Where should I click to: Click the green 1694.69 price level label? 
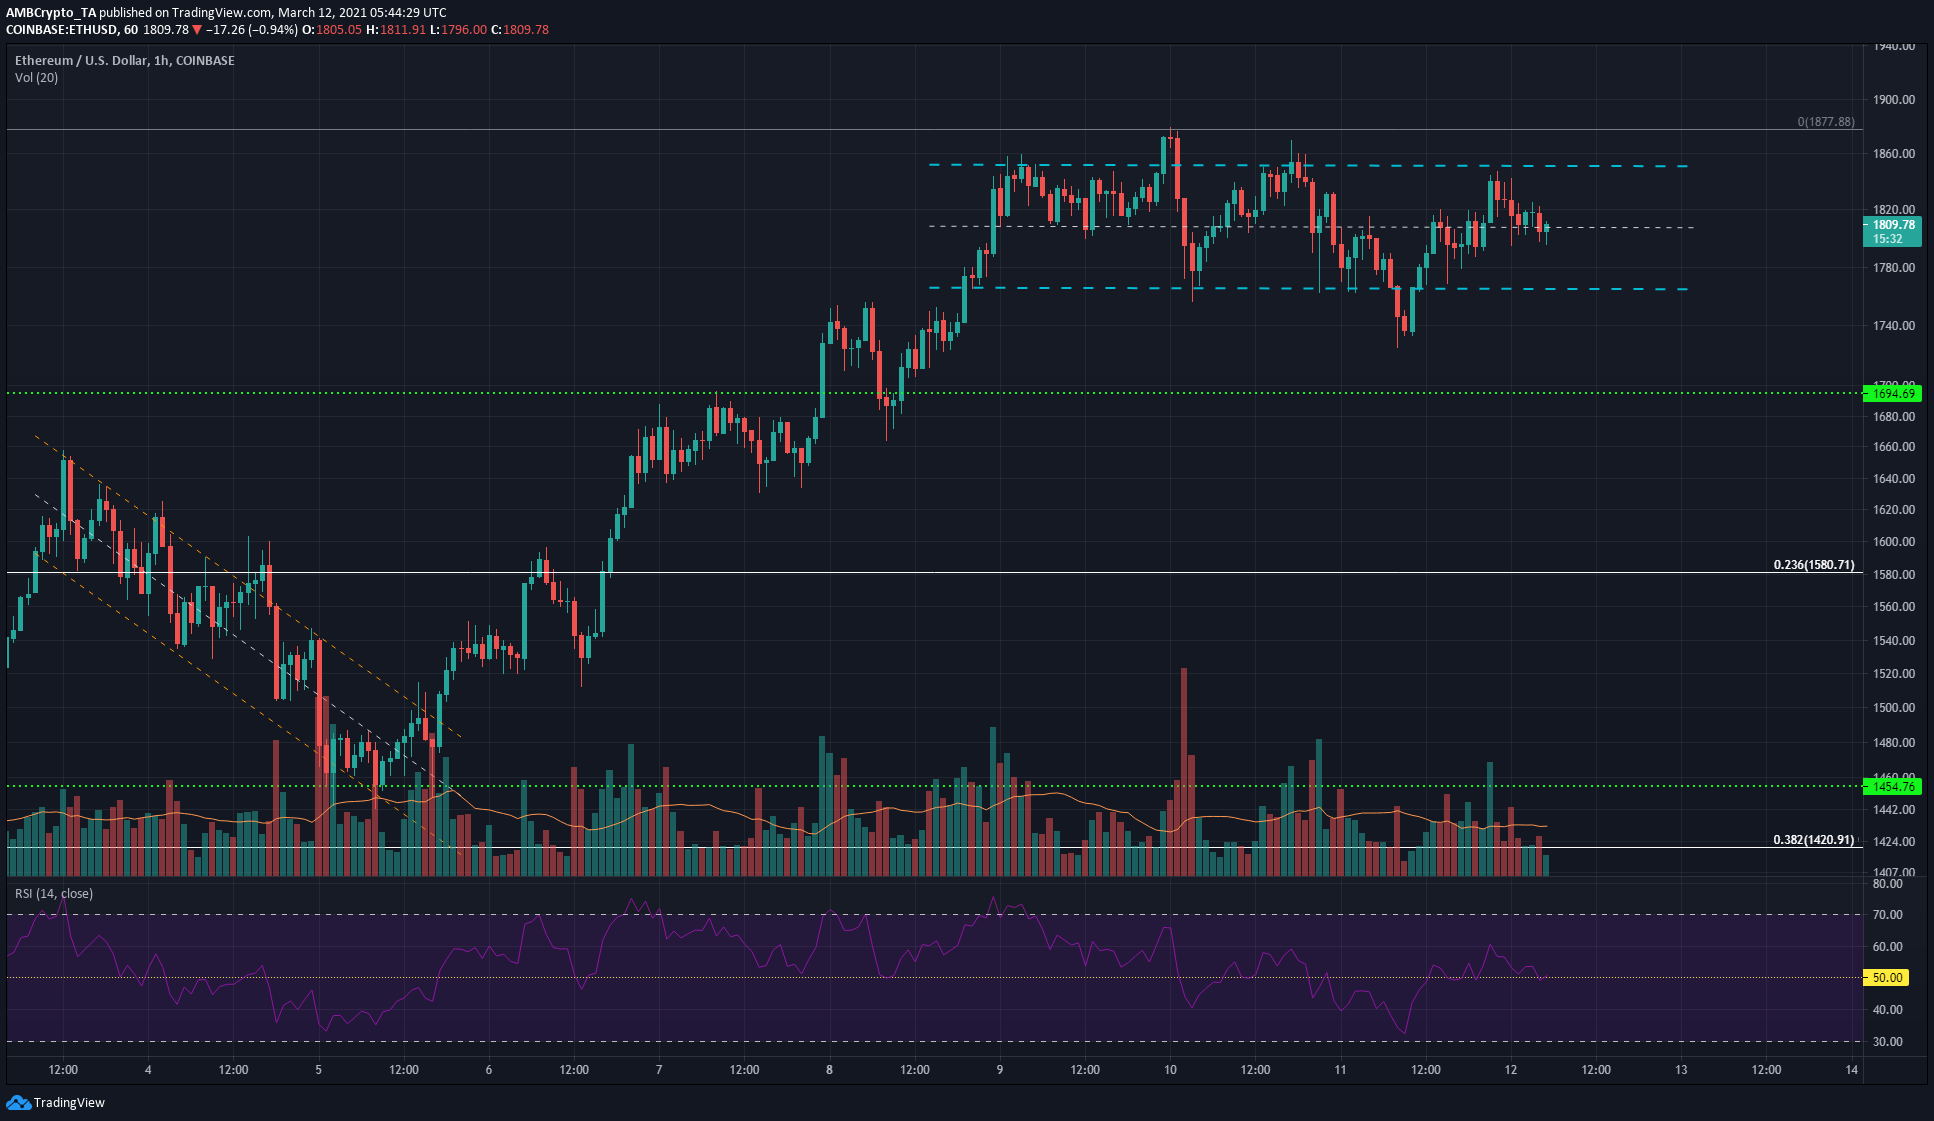click(1893, 393)
